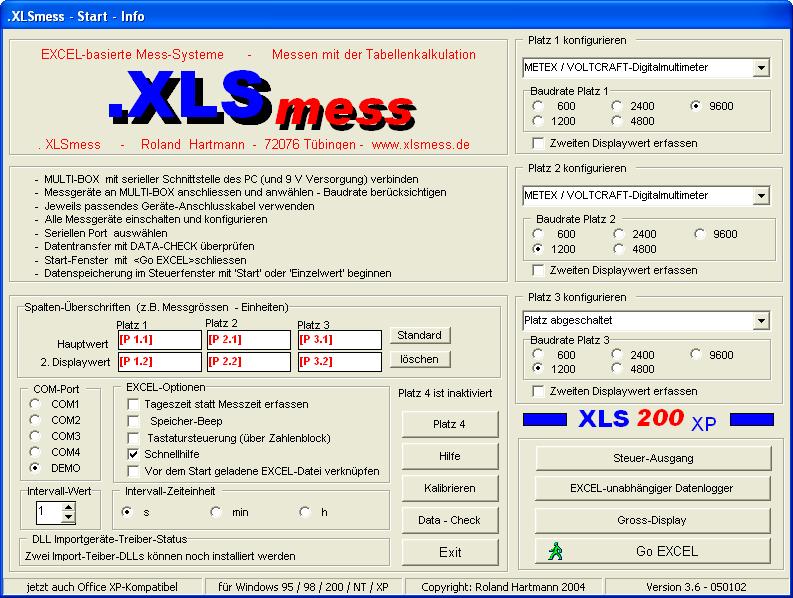793x598 pixels.
Task: Uncheck the Schnellhilfe option
Action: (x=134, y=454)
